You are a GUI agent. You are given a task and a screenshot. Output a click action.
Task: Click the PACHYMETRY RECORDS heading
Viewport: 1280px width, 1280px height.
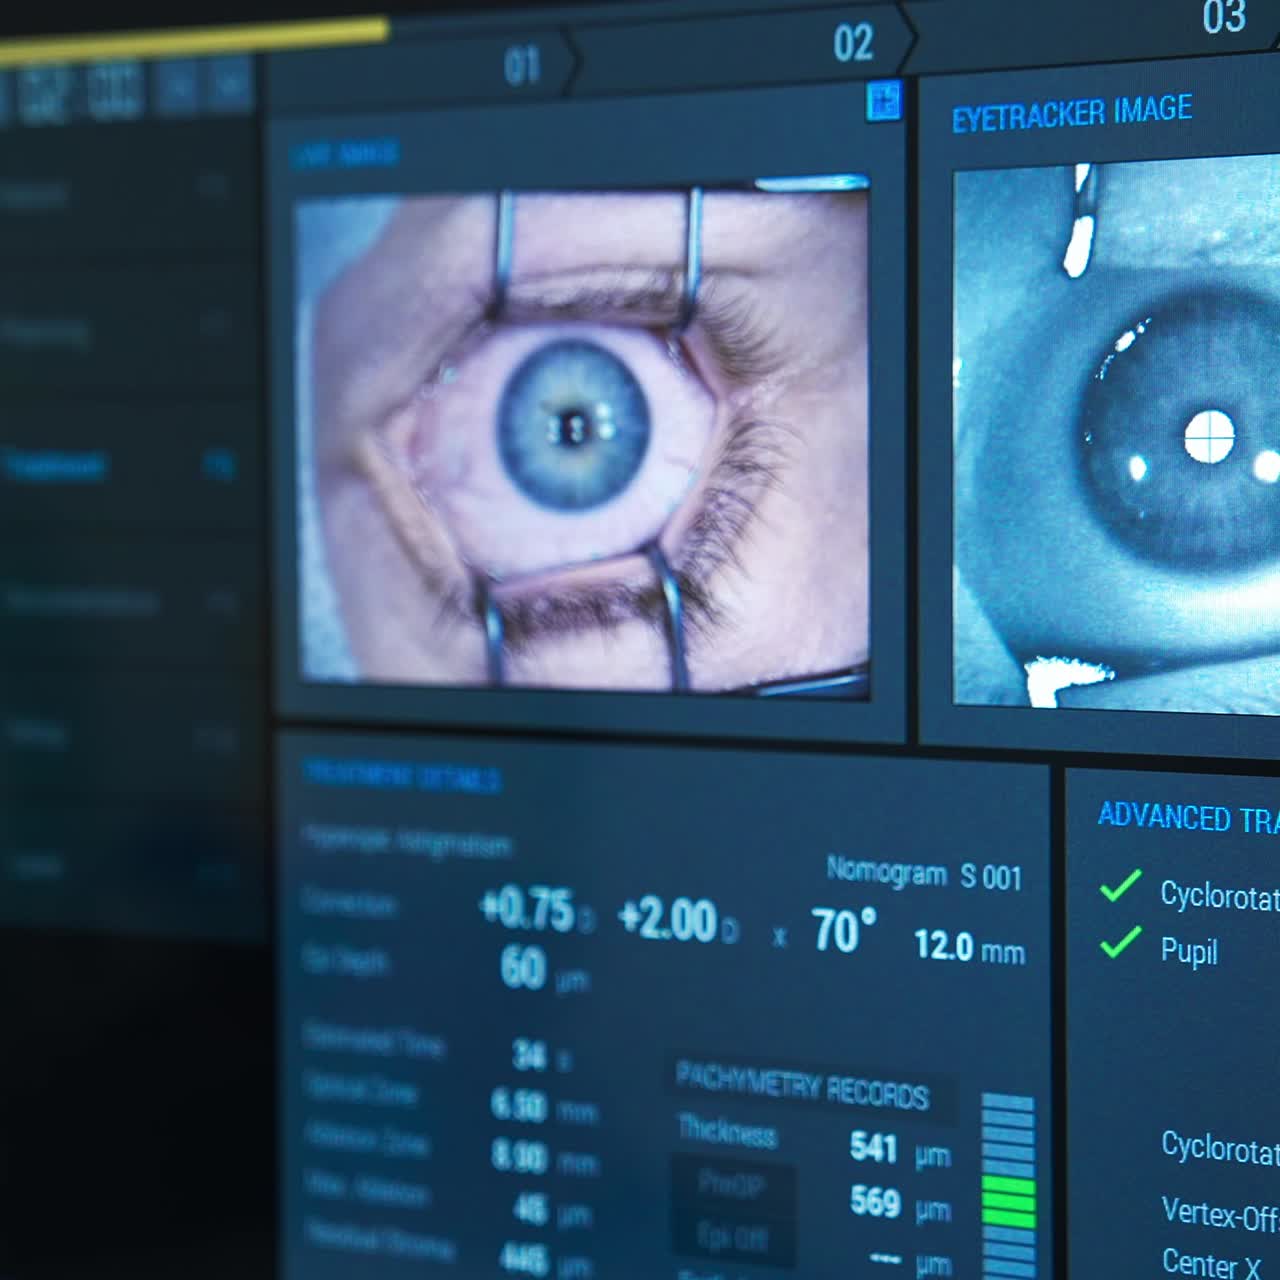[803, 1086]
